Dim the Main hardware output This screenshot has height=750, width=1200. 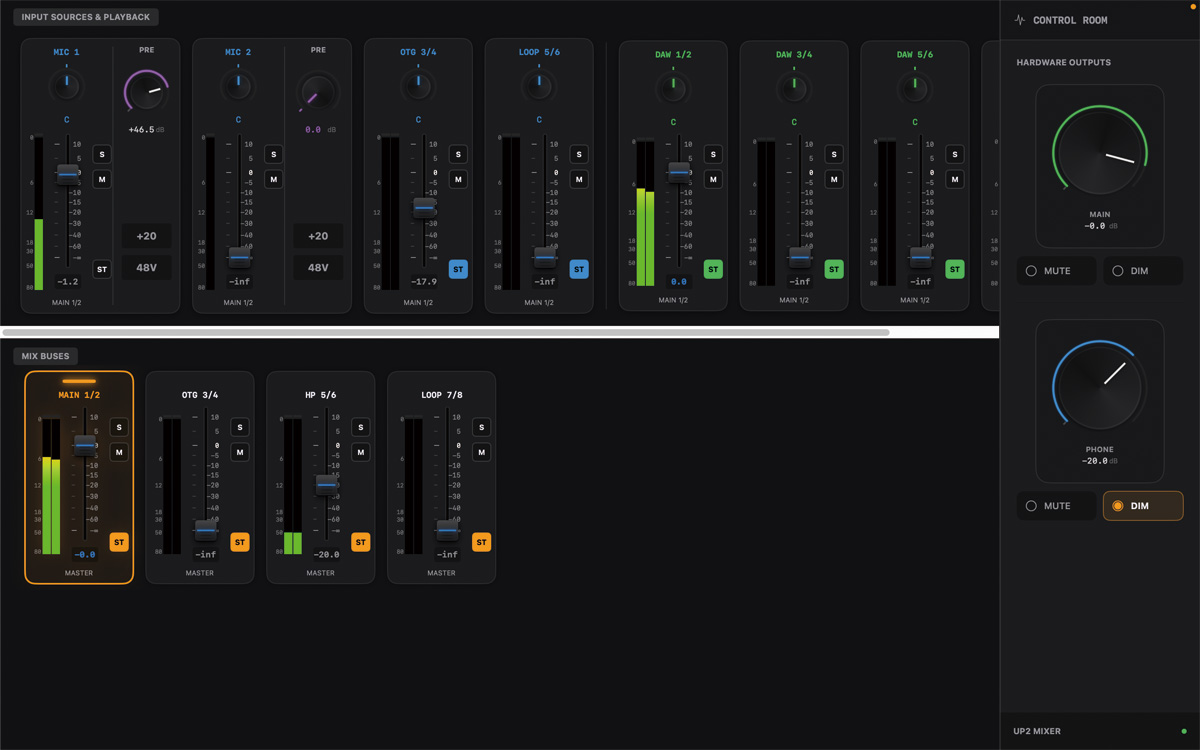1143,271
